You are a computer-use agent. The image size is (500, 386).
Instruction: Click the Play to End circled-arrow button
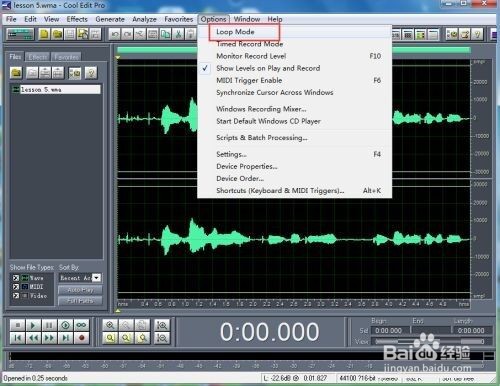click(65, 325)
